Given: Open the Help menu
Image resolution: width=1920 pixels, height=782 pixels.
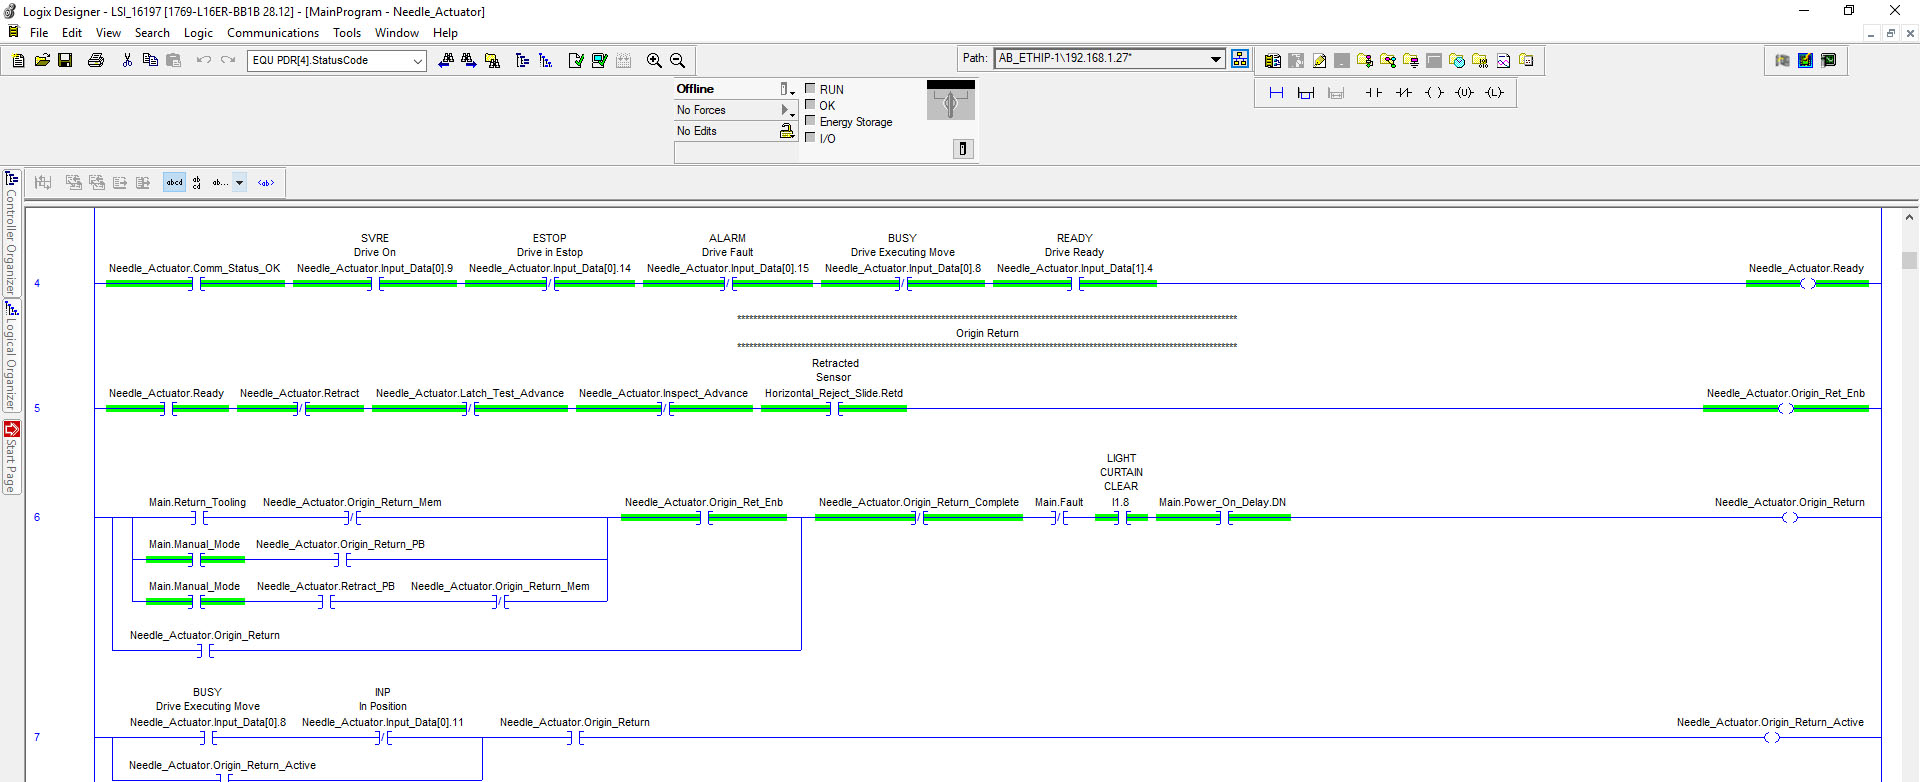Looking at the screenshot, I should [445, 33].
